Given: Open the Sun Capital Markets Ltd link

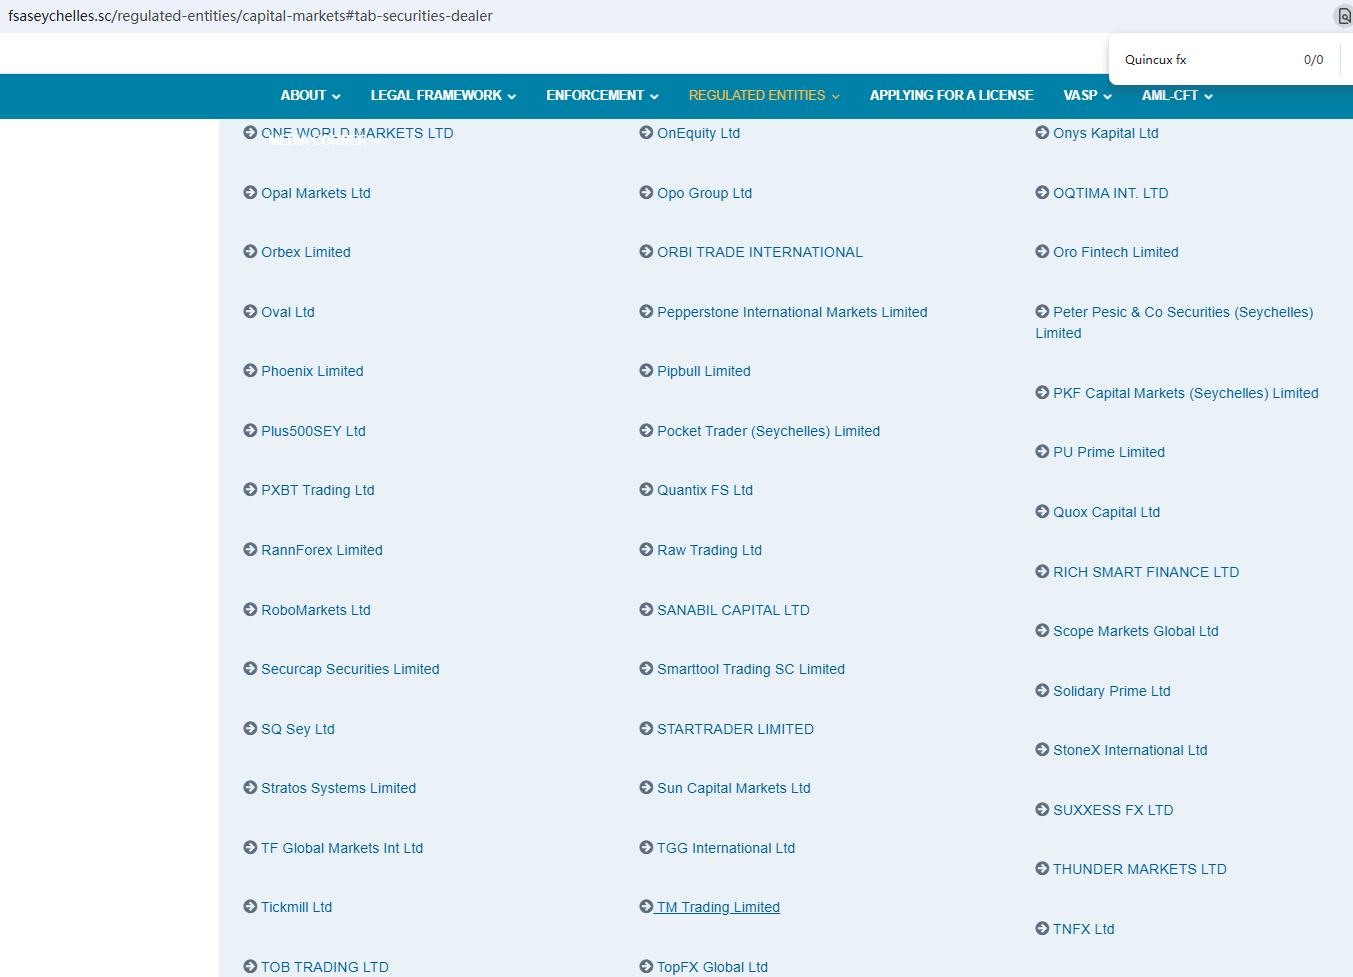Looking at the screenshot, I should (x=733, y=788).
